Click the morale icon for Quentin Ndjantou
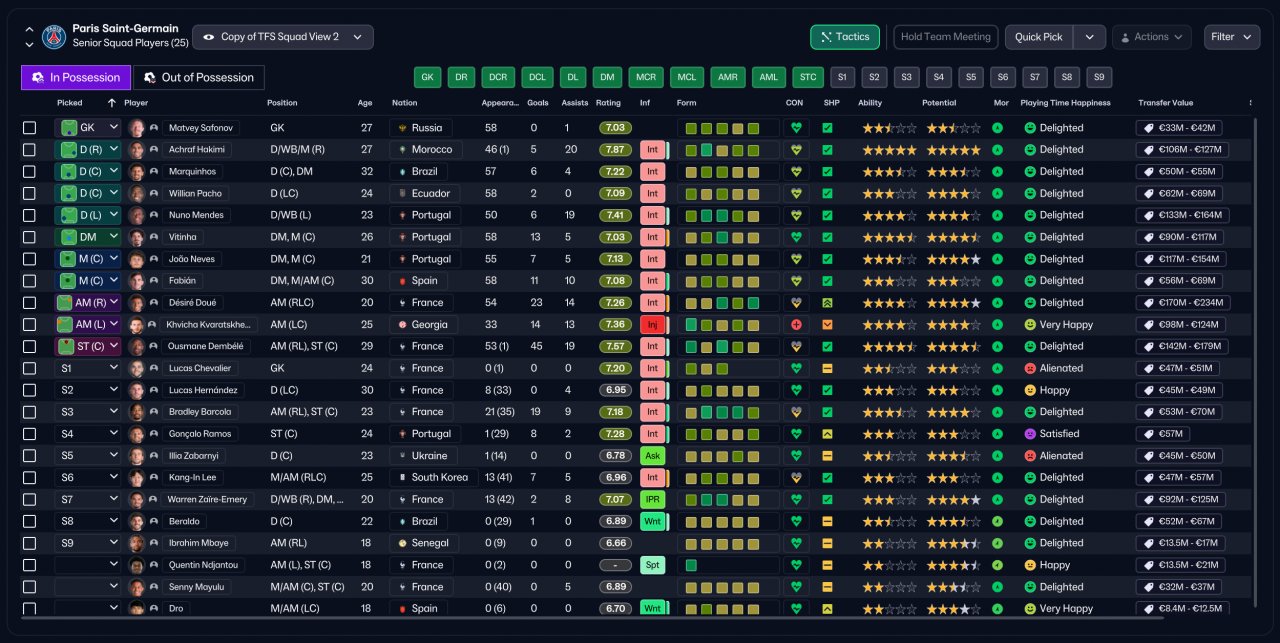The width and height of the screenshot is (1280, 643). 997,565
